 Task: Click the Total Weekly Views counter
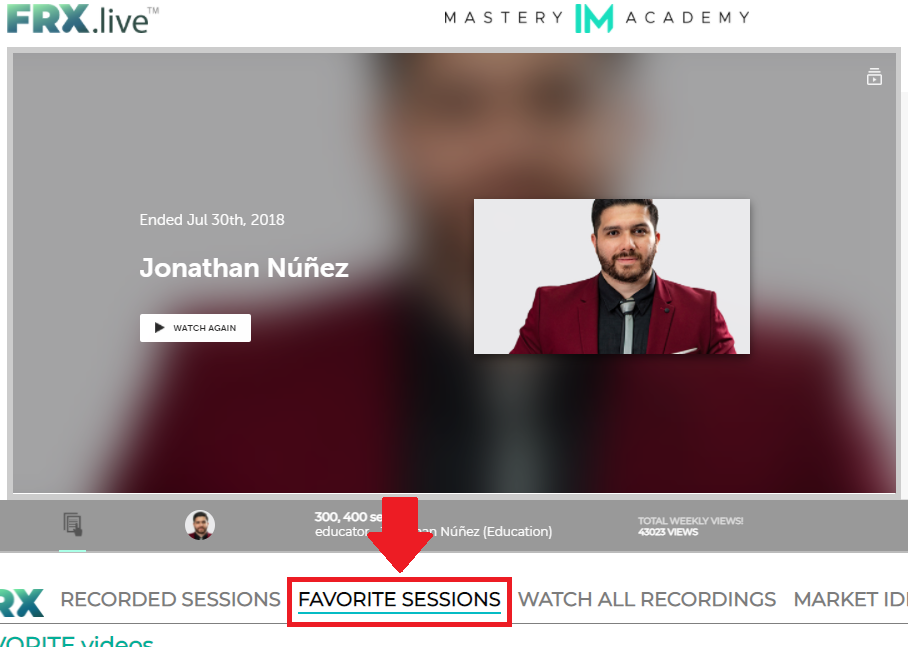tap(690, 526)
